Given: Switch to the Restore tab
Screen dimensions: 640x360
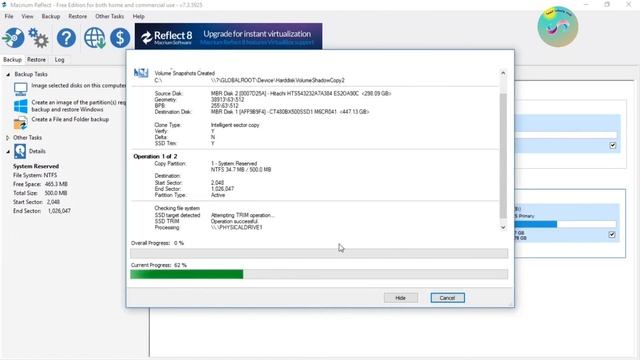Looking at the screenshot, I should pyautogui.click(x=36, y=60).
